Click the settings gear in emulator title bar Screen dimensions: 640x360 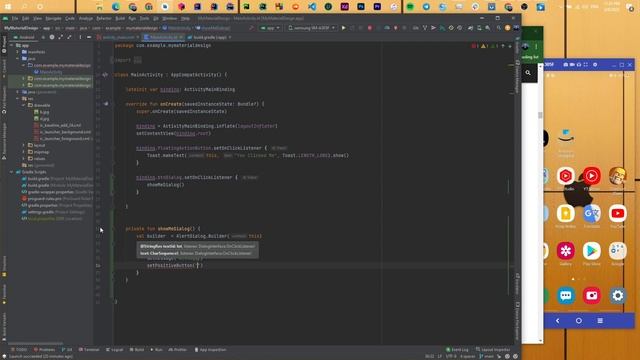(595, 64)
